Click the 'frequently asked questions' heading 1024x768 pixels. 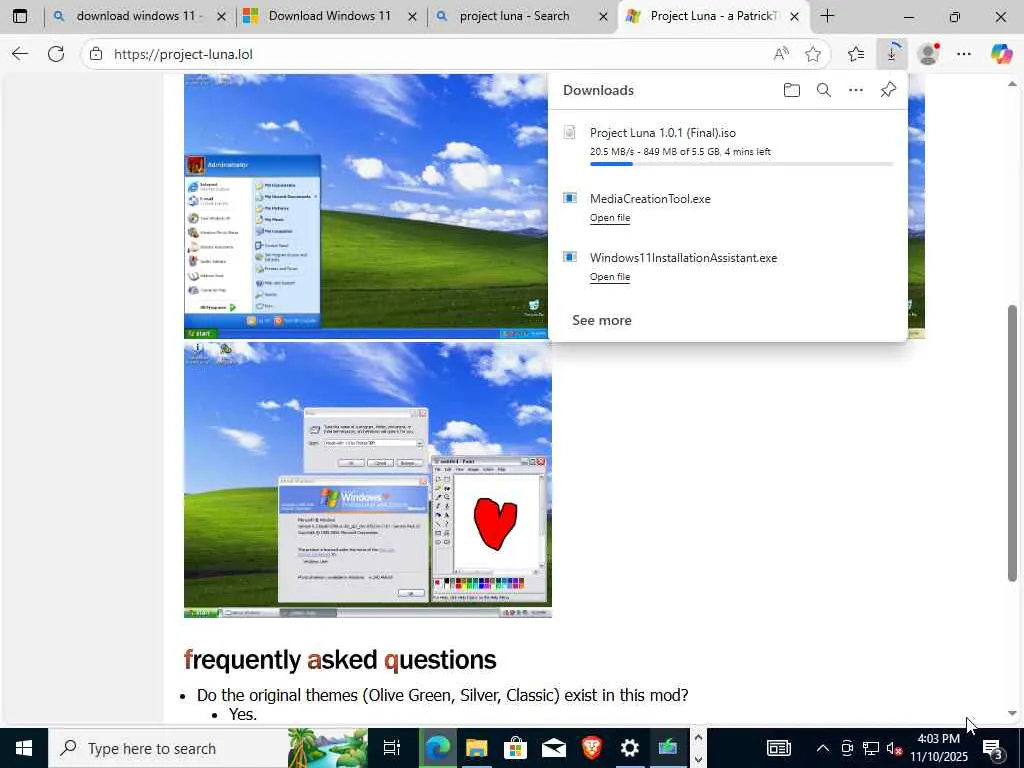(x=340, y=660)
